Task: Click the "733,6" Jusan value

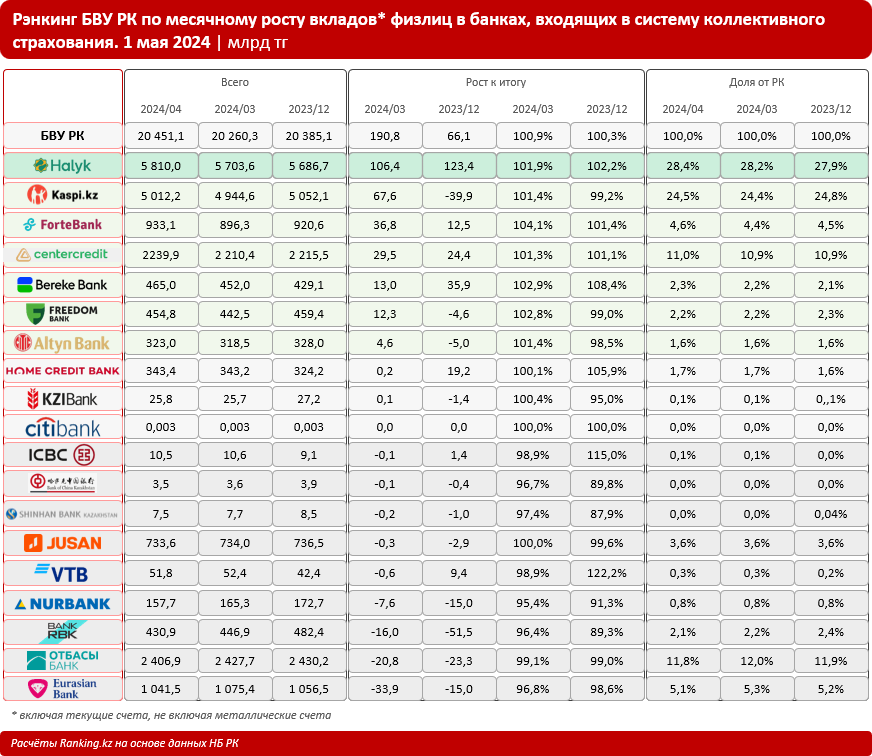Action: [x=161, y=543]
